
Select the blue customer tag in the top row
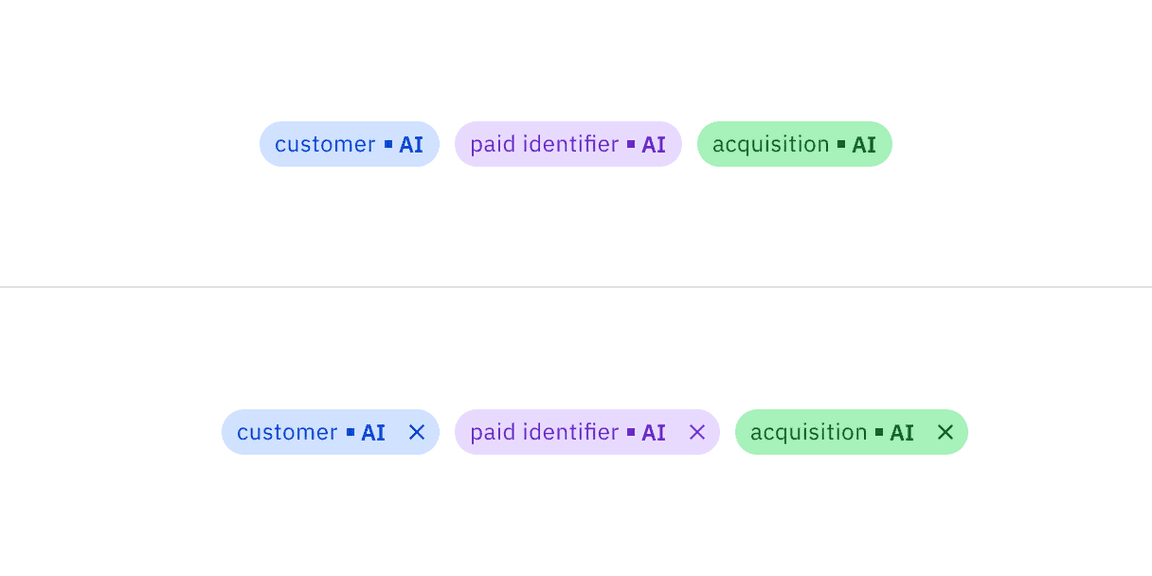tap(324, 144)
